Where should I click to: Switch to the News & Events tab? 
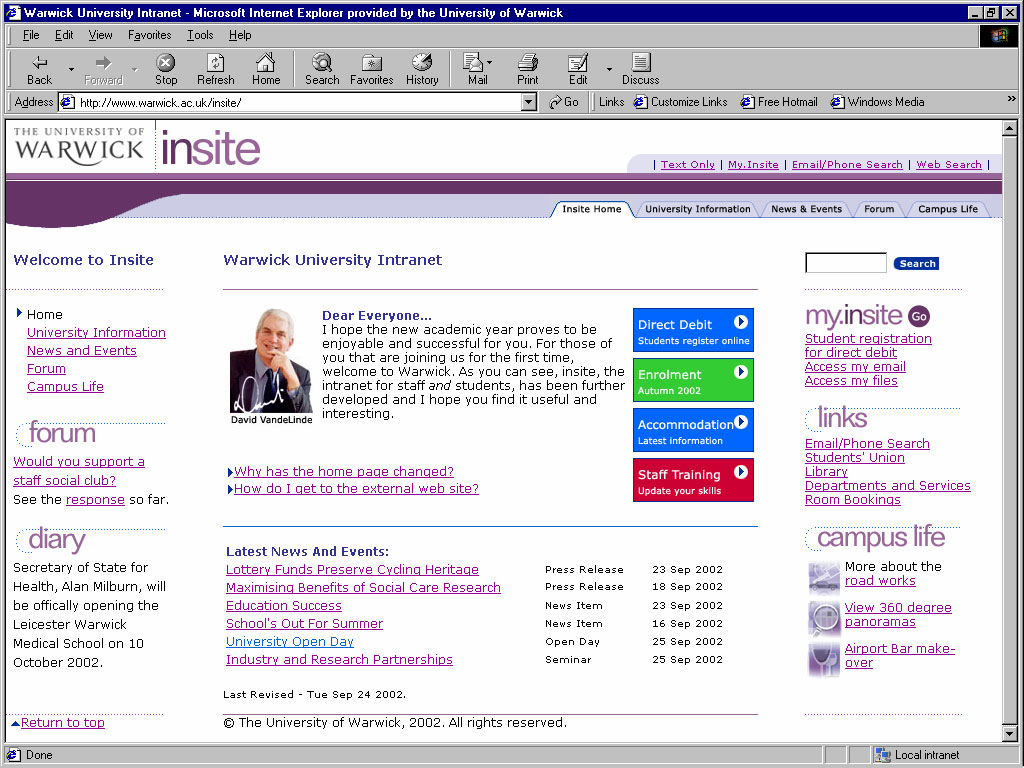point(805,209)
